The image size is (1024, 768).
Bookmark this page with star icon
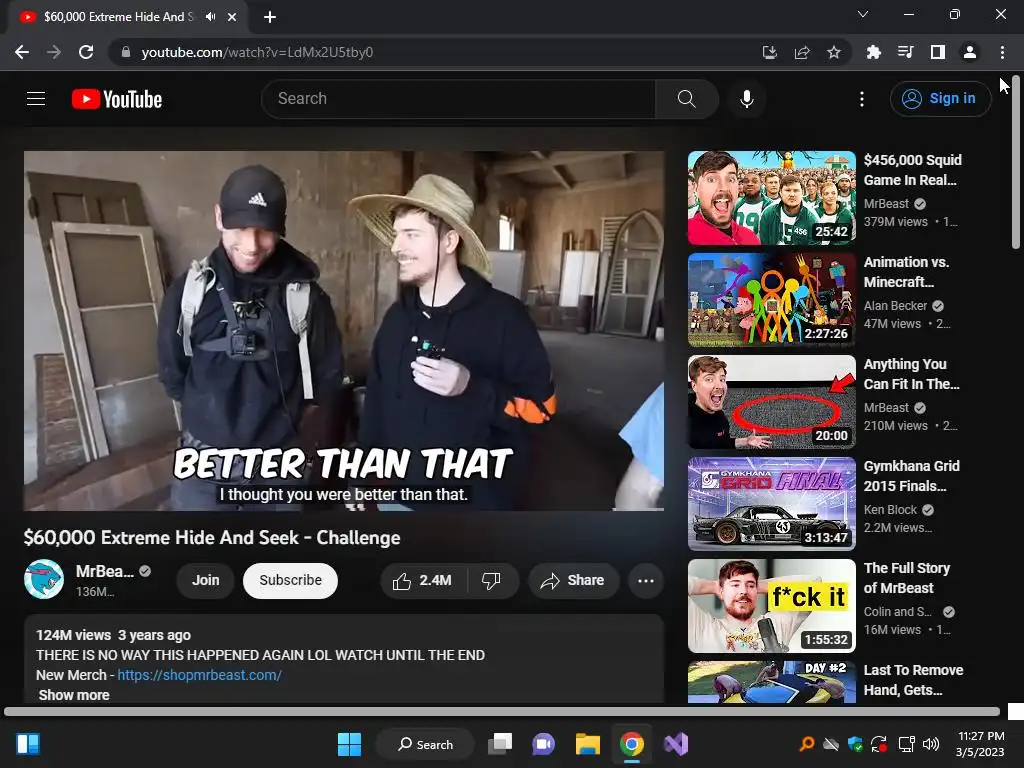(x=833, y=52)
